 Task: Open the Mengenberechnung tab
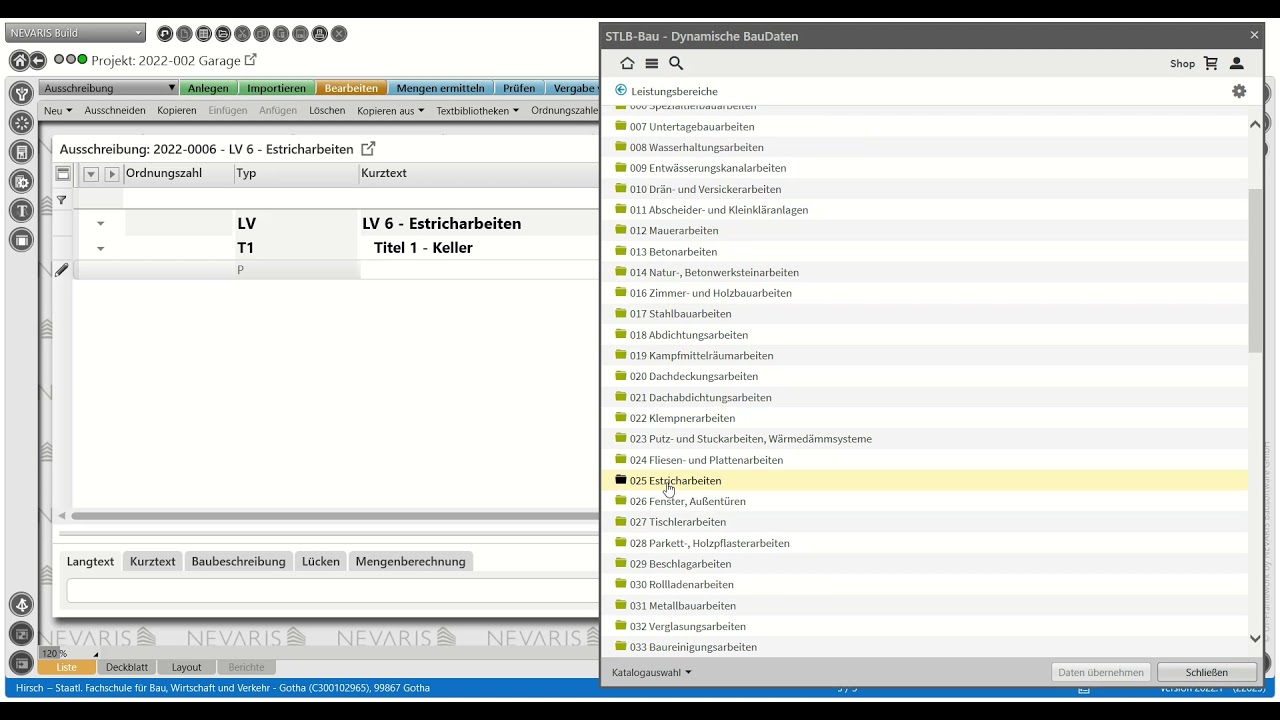(411, 561)
